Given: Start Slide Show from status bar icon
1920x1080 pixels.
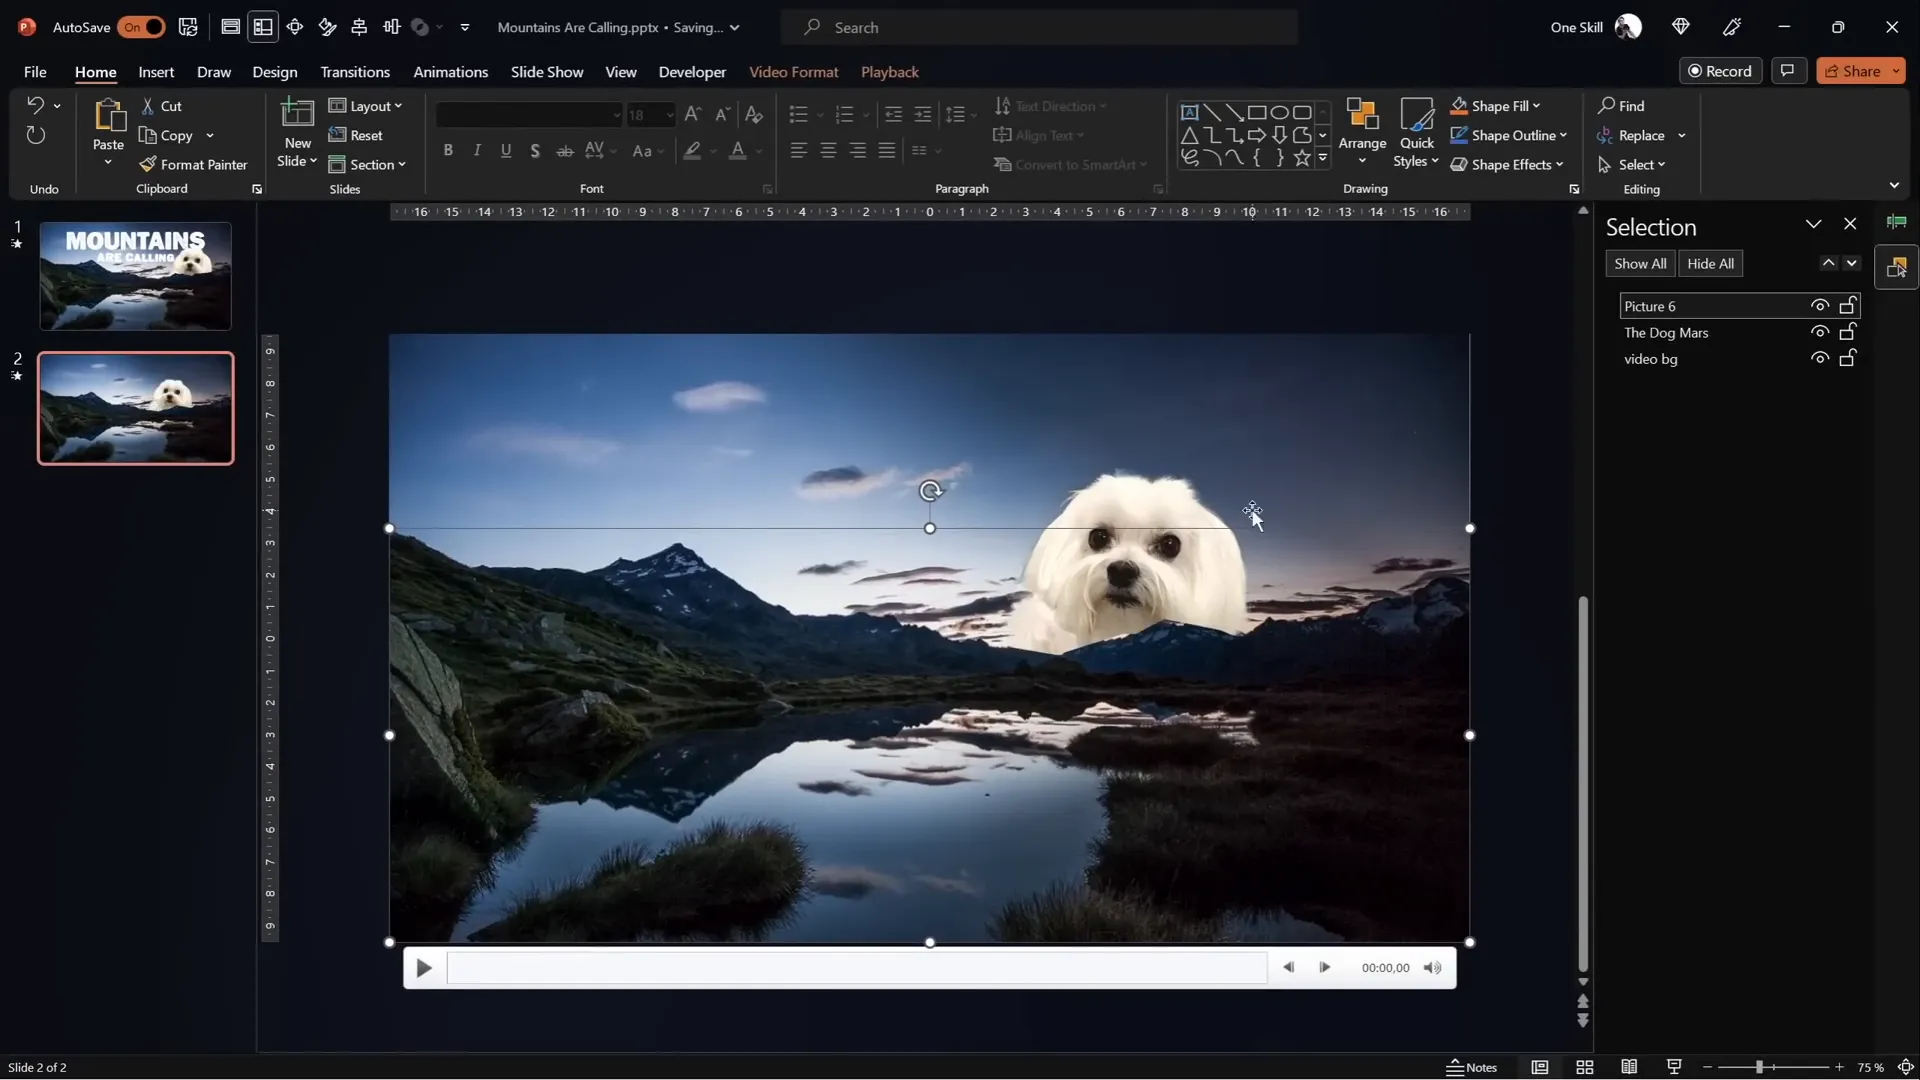Looking at the screenshot, I should [x=1674, y=1067].
